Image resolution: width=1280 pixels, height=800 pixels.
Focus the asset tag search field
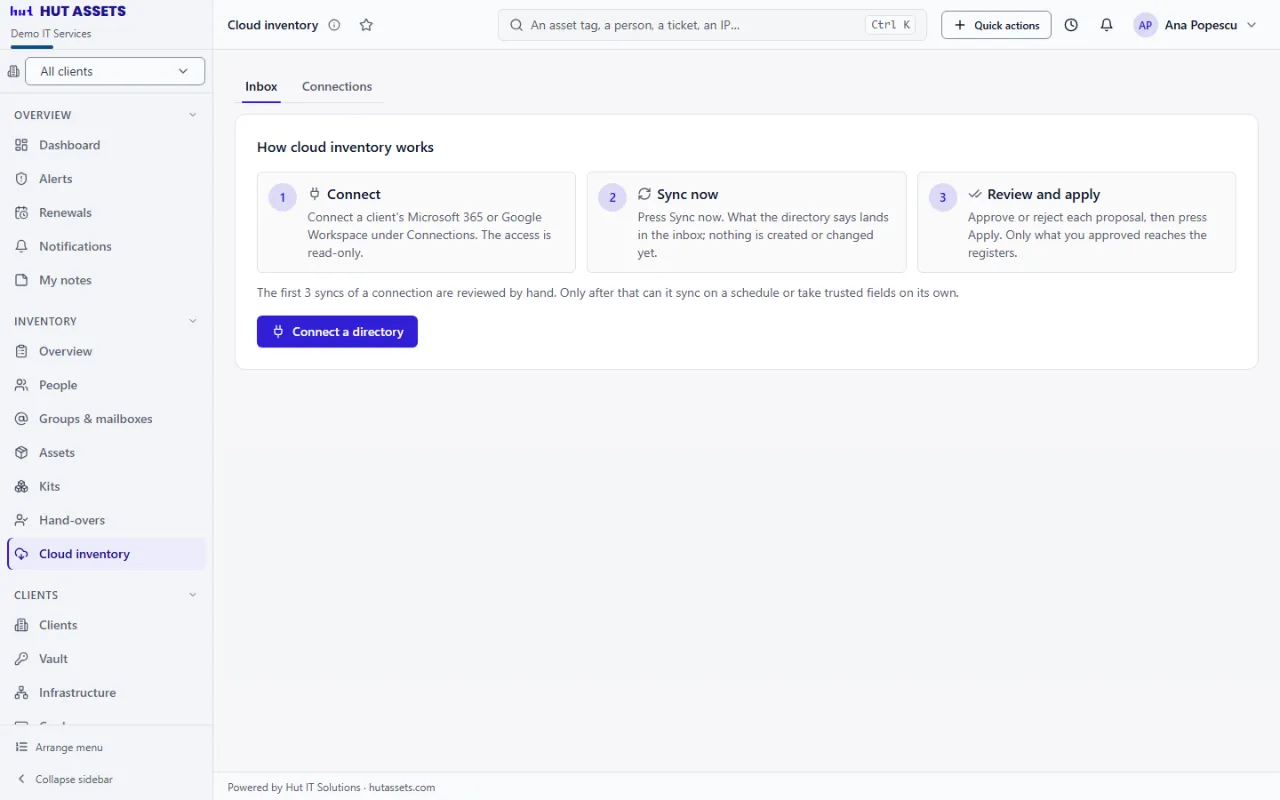(712, 25)
